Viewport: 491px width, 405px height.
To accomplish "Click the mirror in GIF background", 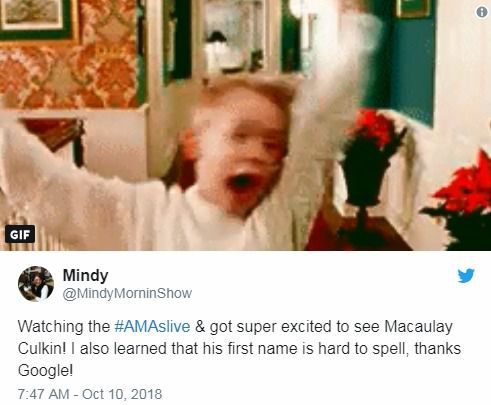I will coord(233,35).
